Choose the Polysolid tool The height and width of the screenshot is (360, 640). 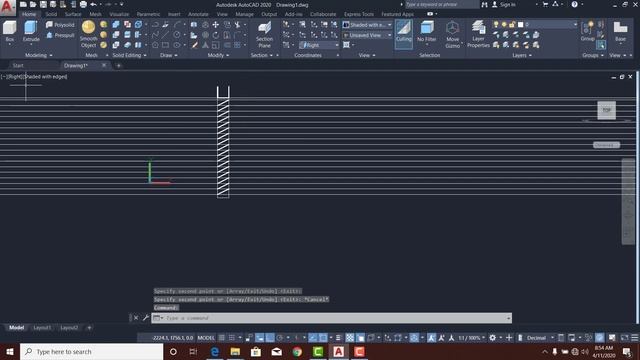click(60, 25)
